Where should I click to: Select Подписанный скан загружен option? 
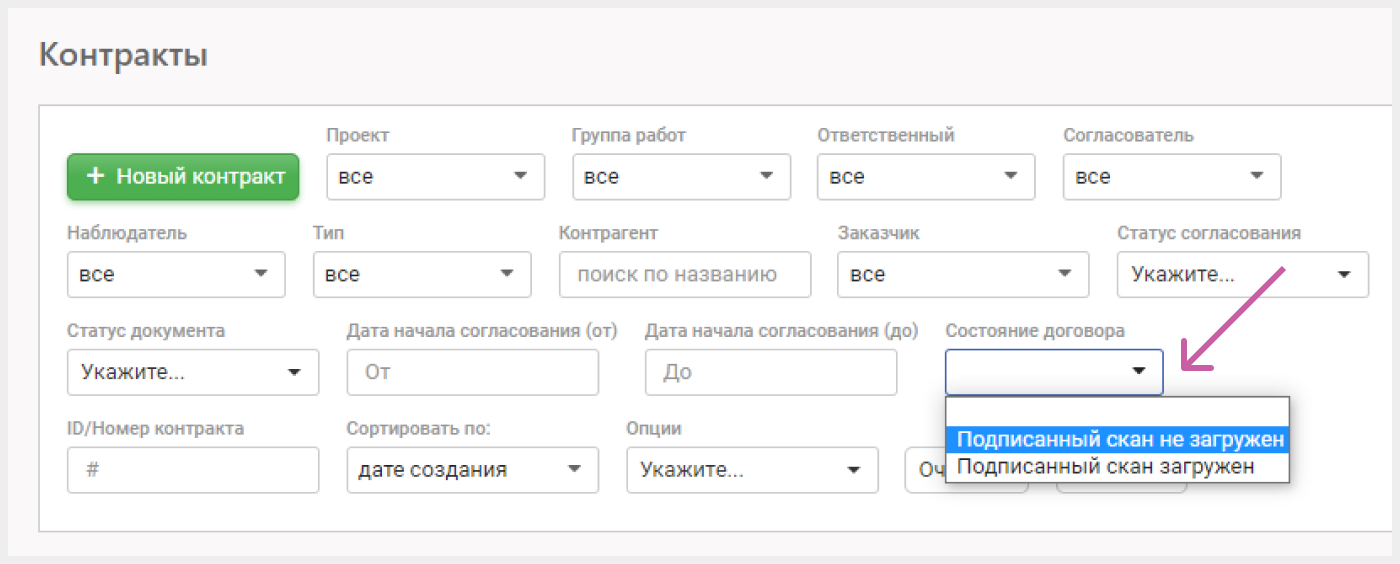pos(1117,466)
